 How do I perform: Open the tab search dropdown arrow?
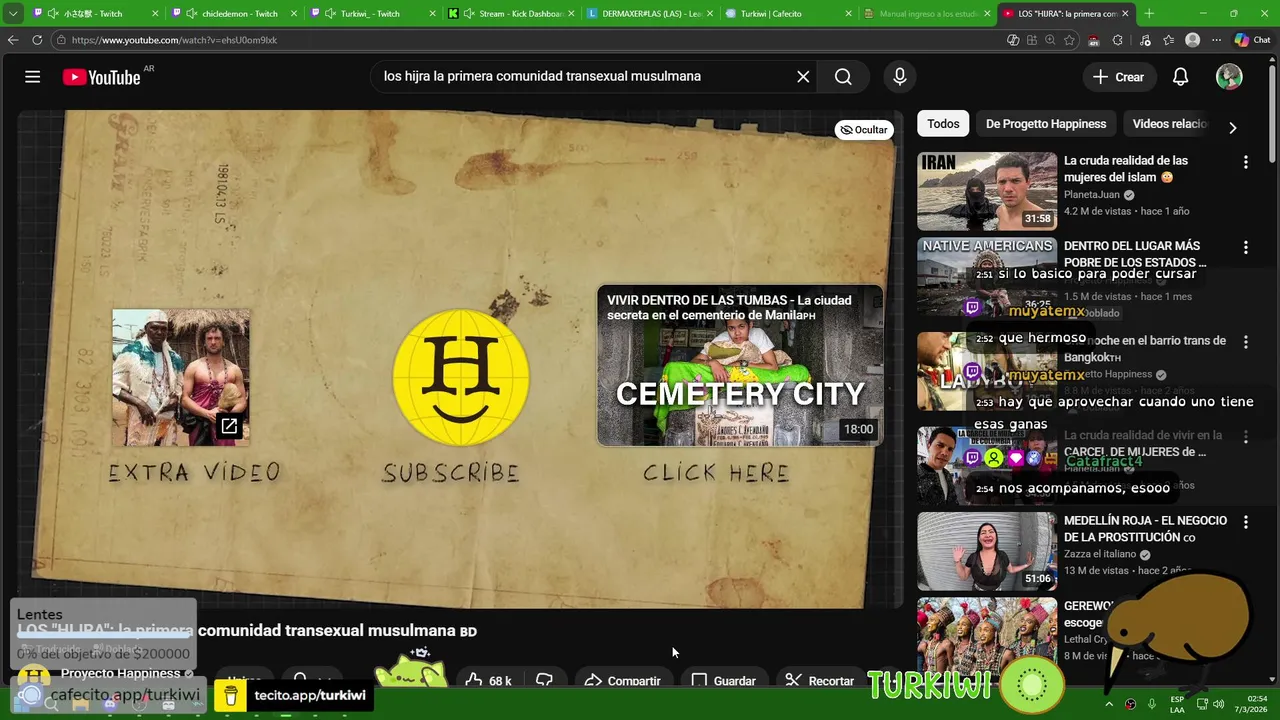pos(13,14)
